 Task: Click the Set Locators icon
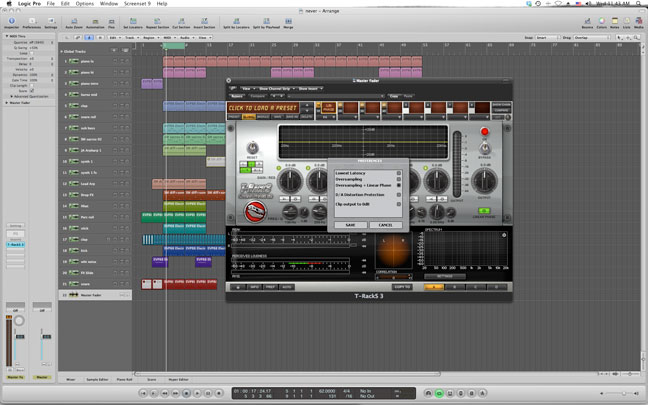[x=133, y=22]
